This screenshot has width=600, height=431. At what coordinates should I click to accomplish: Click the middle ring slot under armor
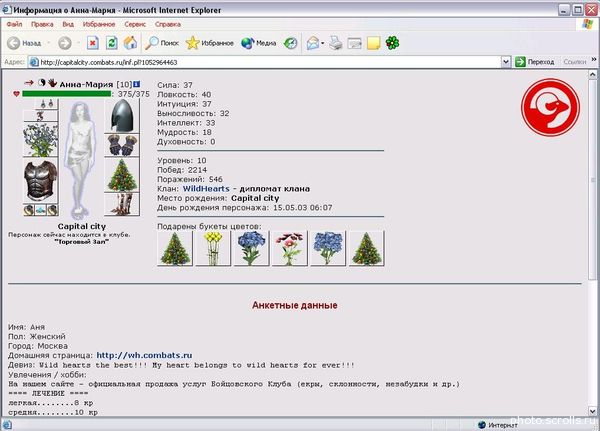tap(41, 210)
